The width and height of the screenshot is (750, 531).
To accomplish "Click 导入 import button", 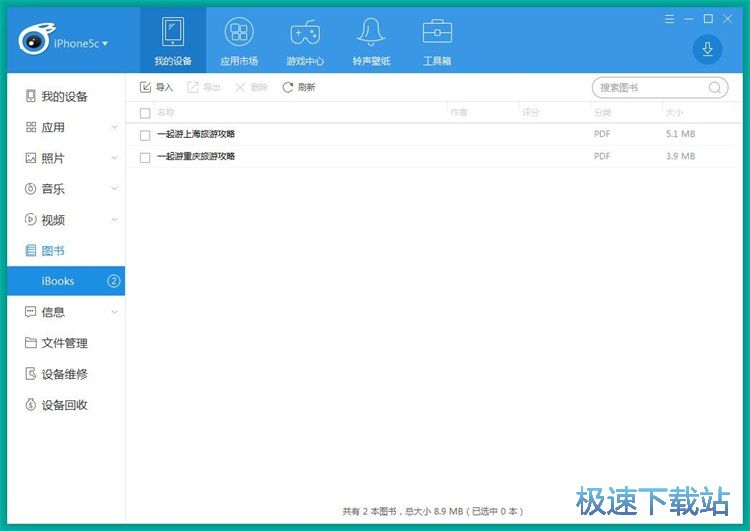I will 156,87.
